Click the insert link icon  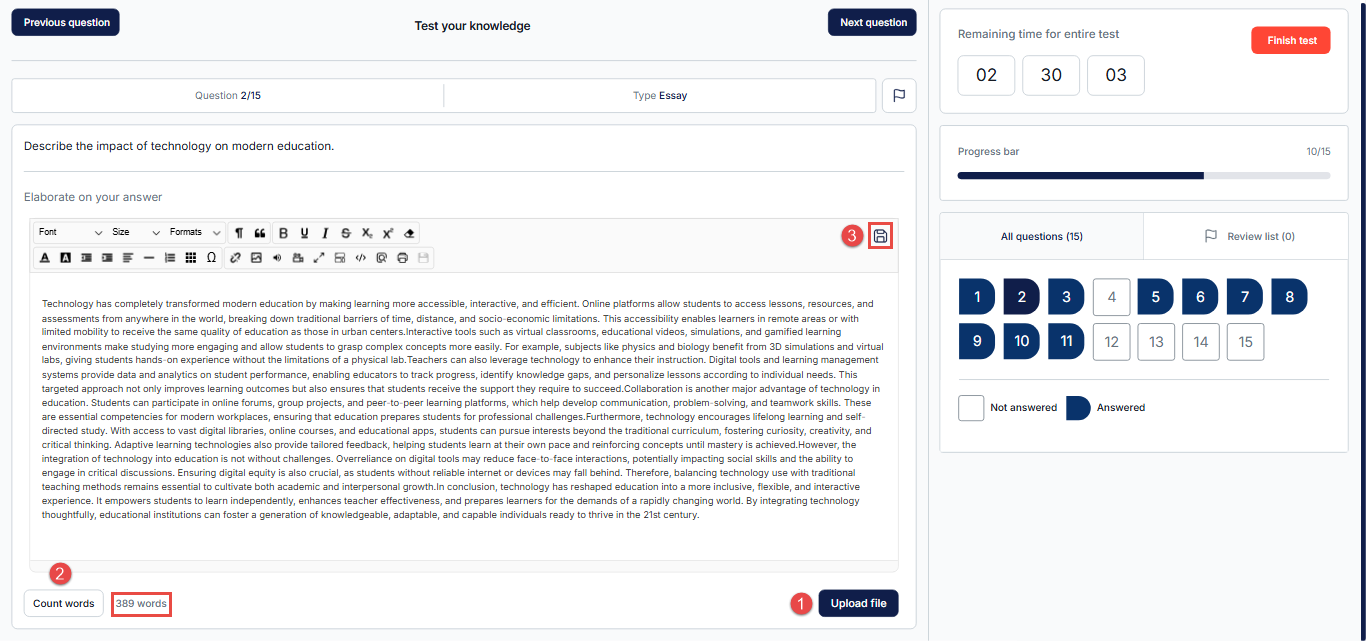pos(236,257)
